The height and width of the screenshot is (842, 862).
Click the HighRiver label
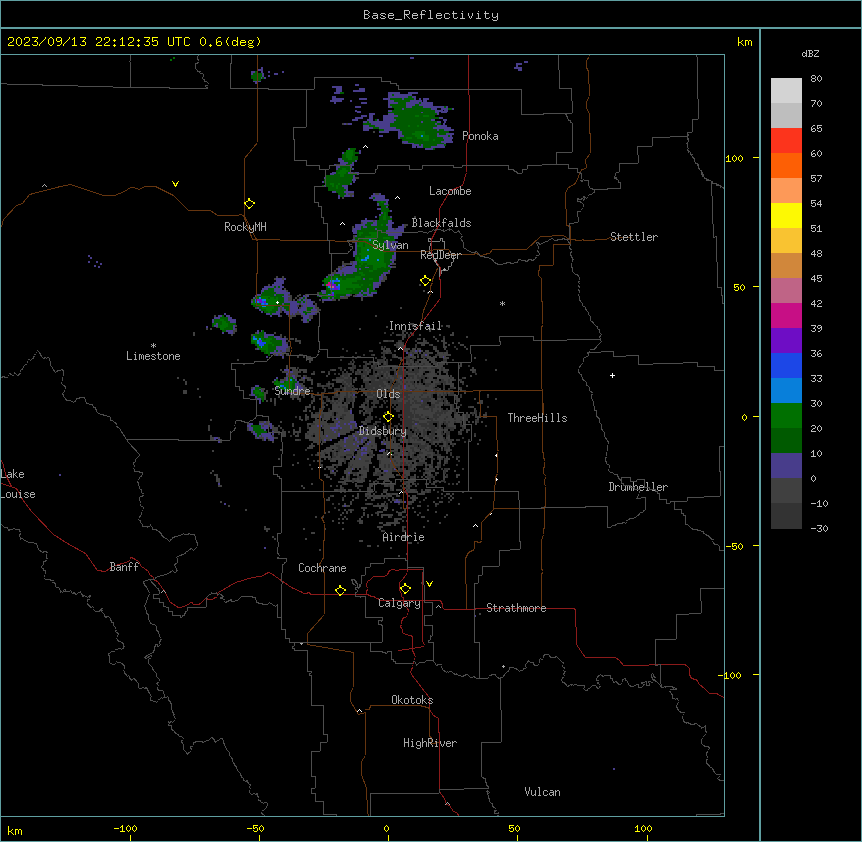click(x=429, y=743)
